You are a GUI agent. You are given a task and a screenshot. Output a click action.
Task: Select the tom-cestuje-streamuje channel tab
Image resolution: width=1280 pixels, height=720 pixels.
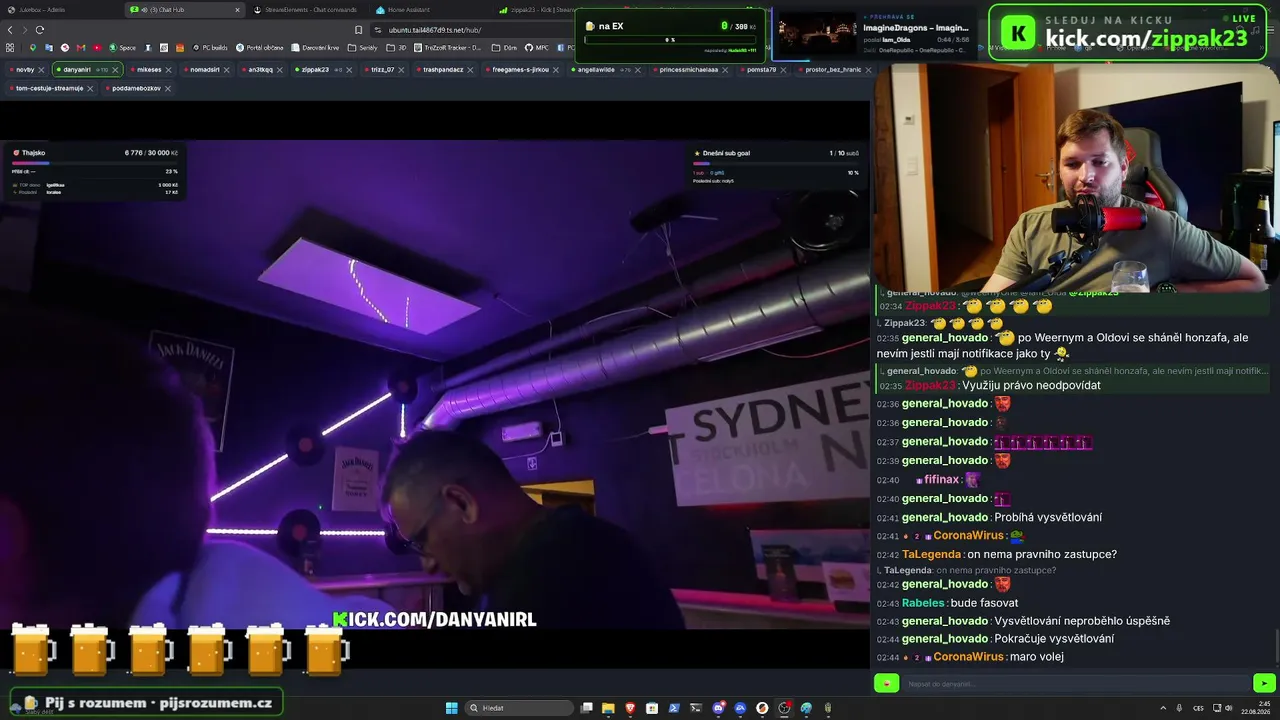(50, 88)
